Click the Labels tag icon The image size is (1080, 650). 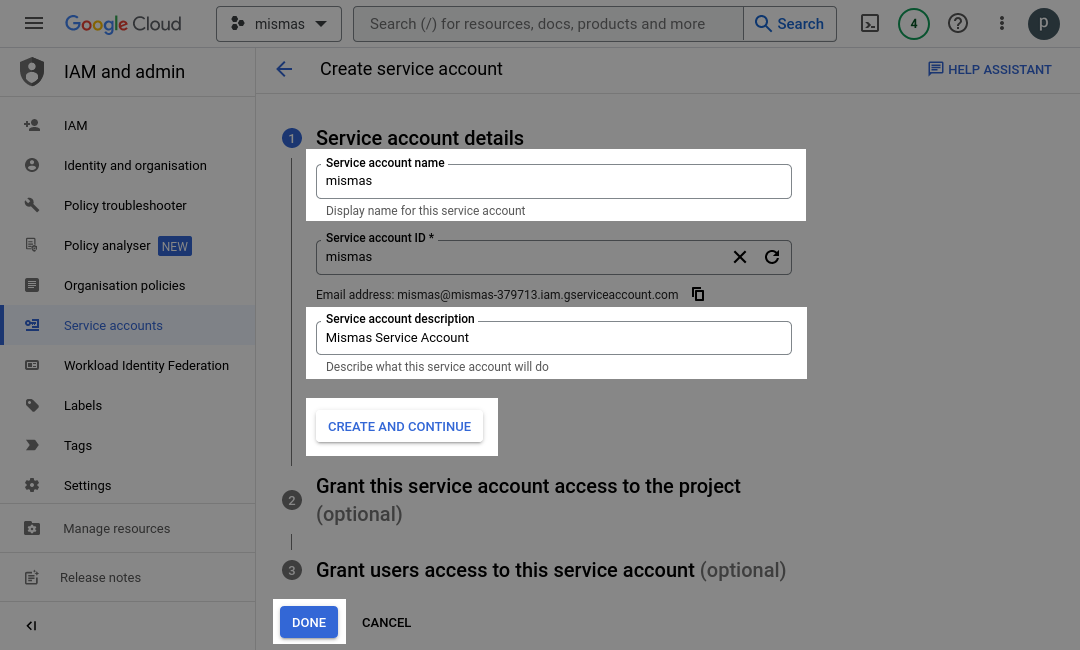(32, 405)
